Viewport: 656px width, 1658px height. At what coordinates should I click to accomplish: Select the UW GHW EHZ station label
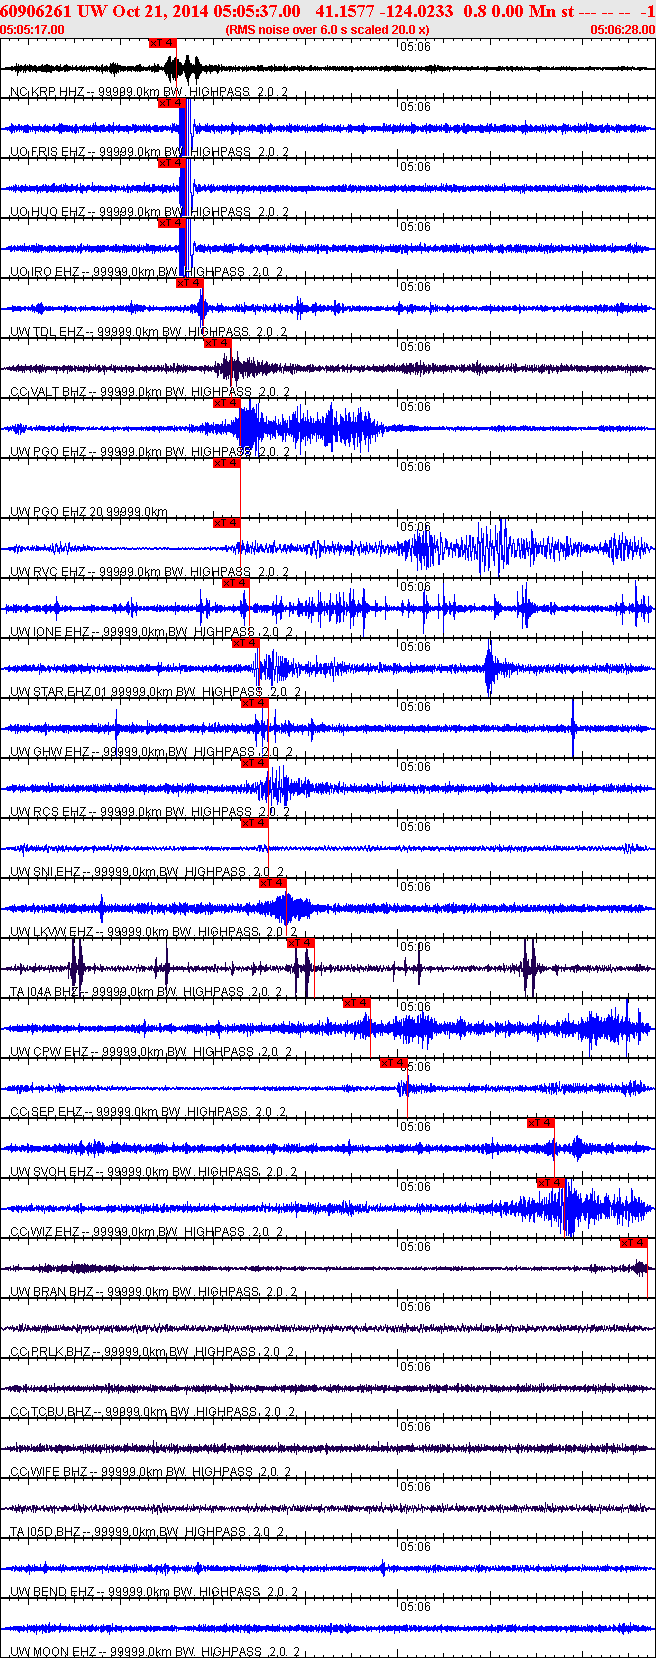tap(151, 752)
